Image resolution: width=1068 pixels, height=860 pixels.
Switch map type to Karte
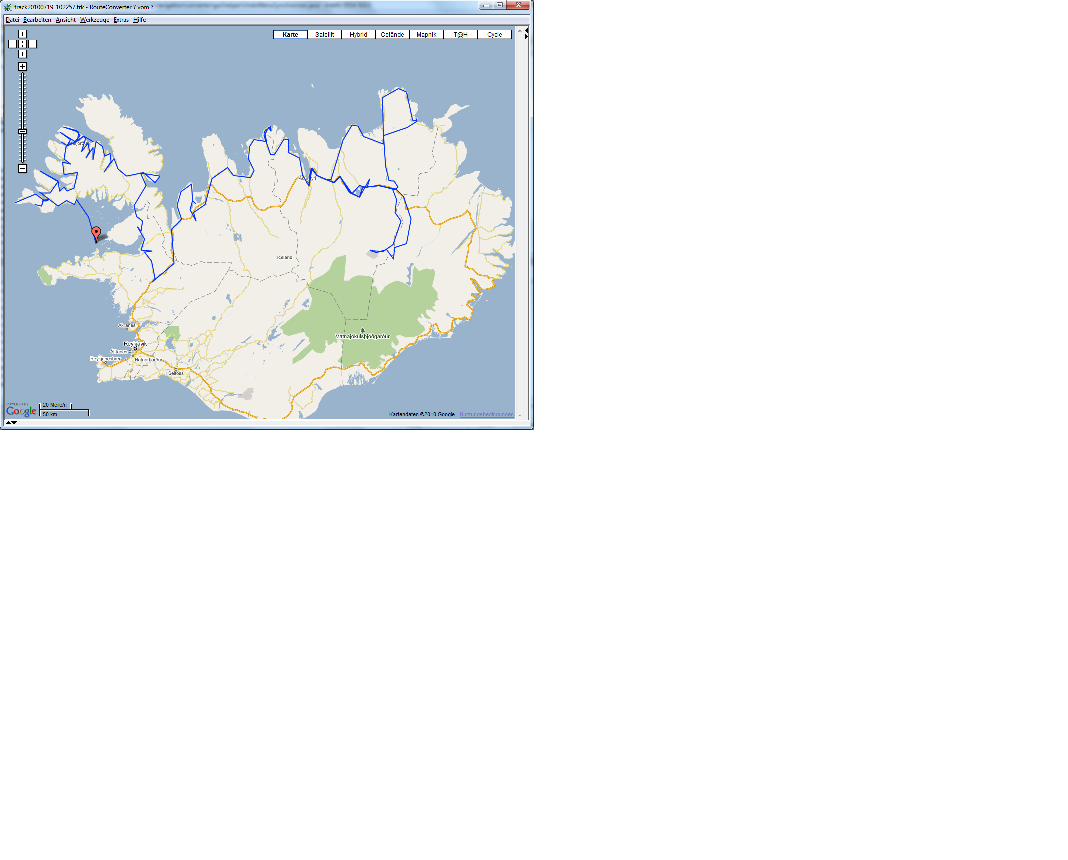[x=290, y=35]
